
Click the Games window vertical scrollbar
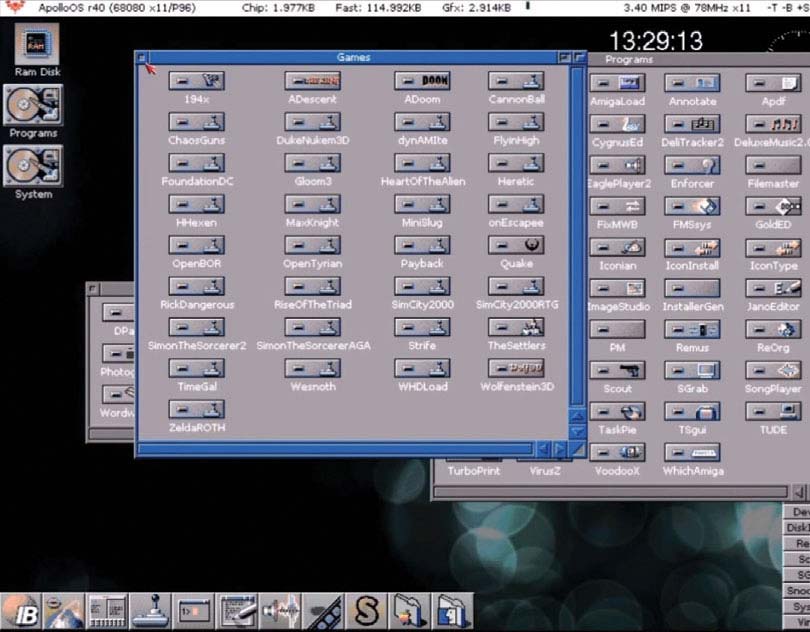578,235
